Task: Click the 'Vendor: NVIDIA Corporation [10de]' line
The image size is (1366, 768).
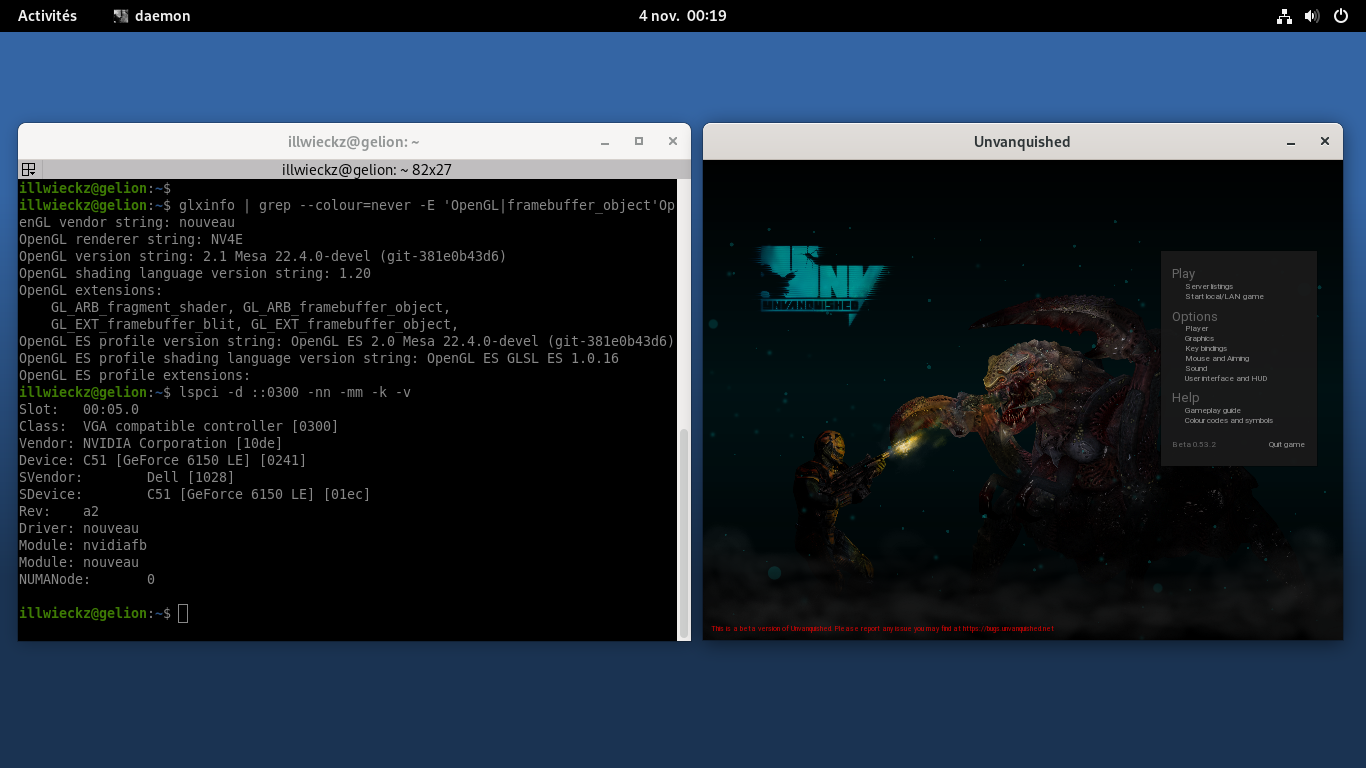Action: pos(151,443)
